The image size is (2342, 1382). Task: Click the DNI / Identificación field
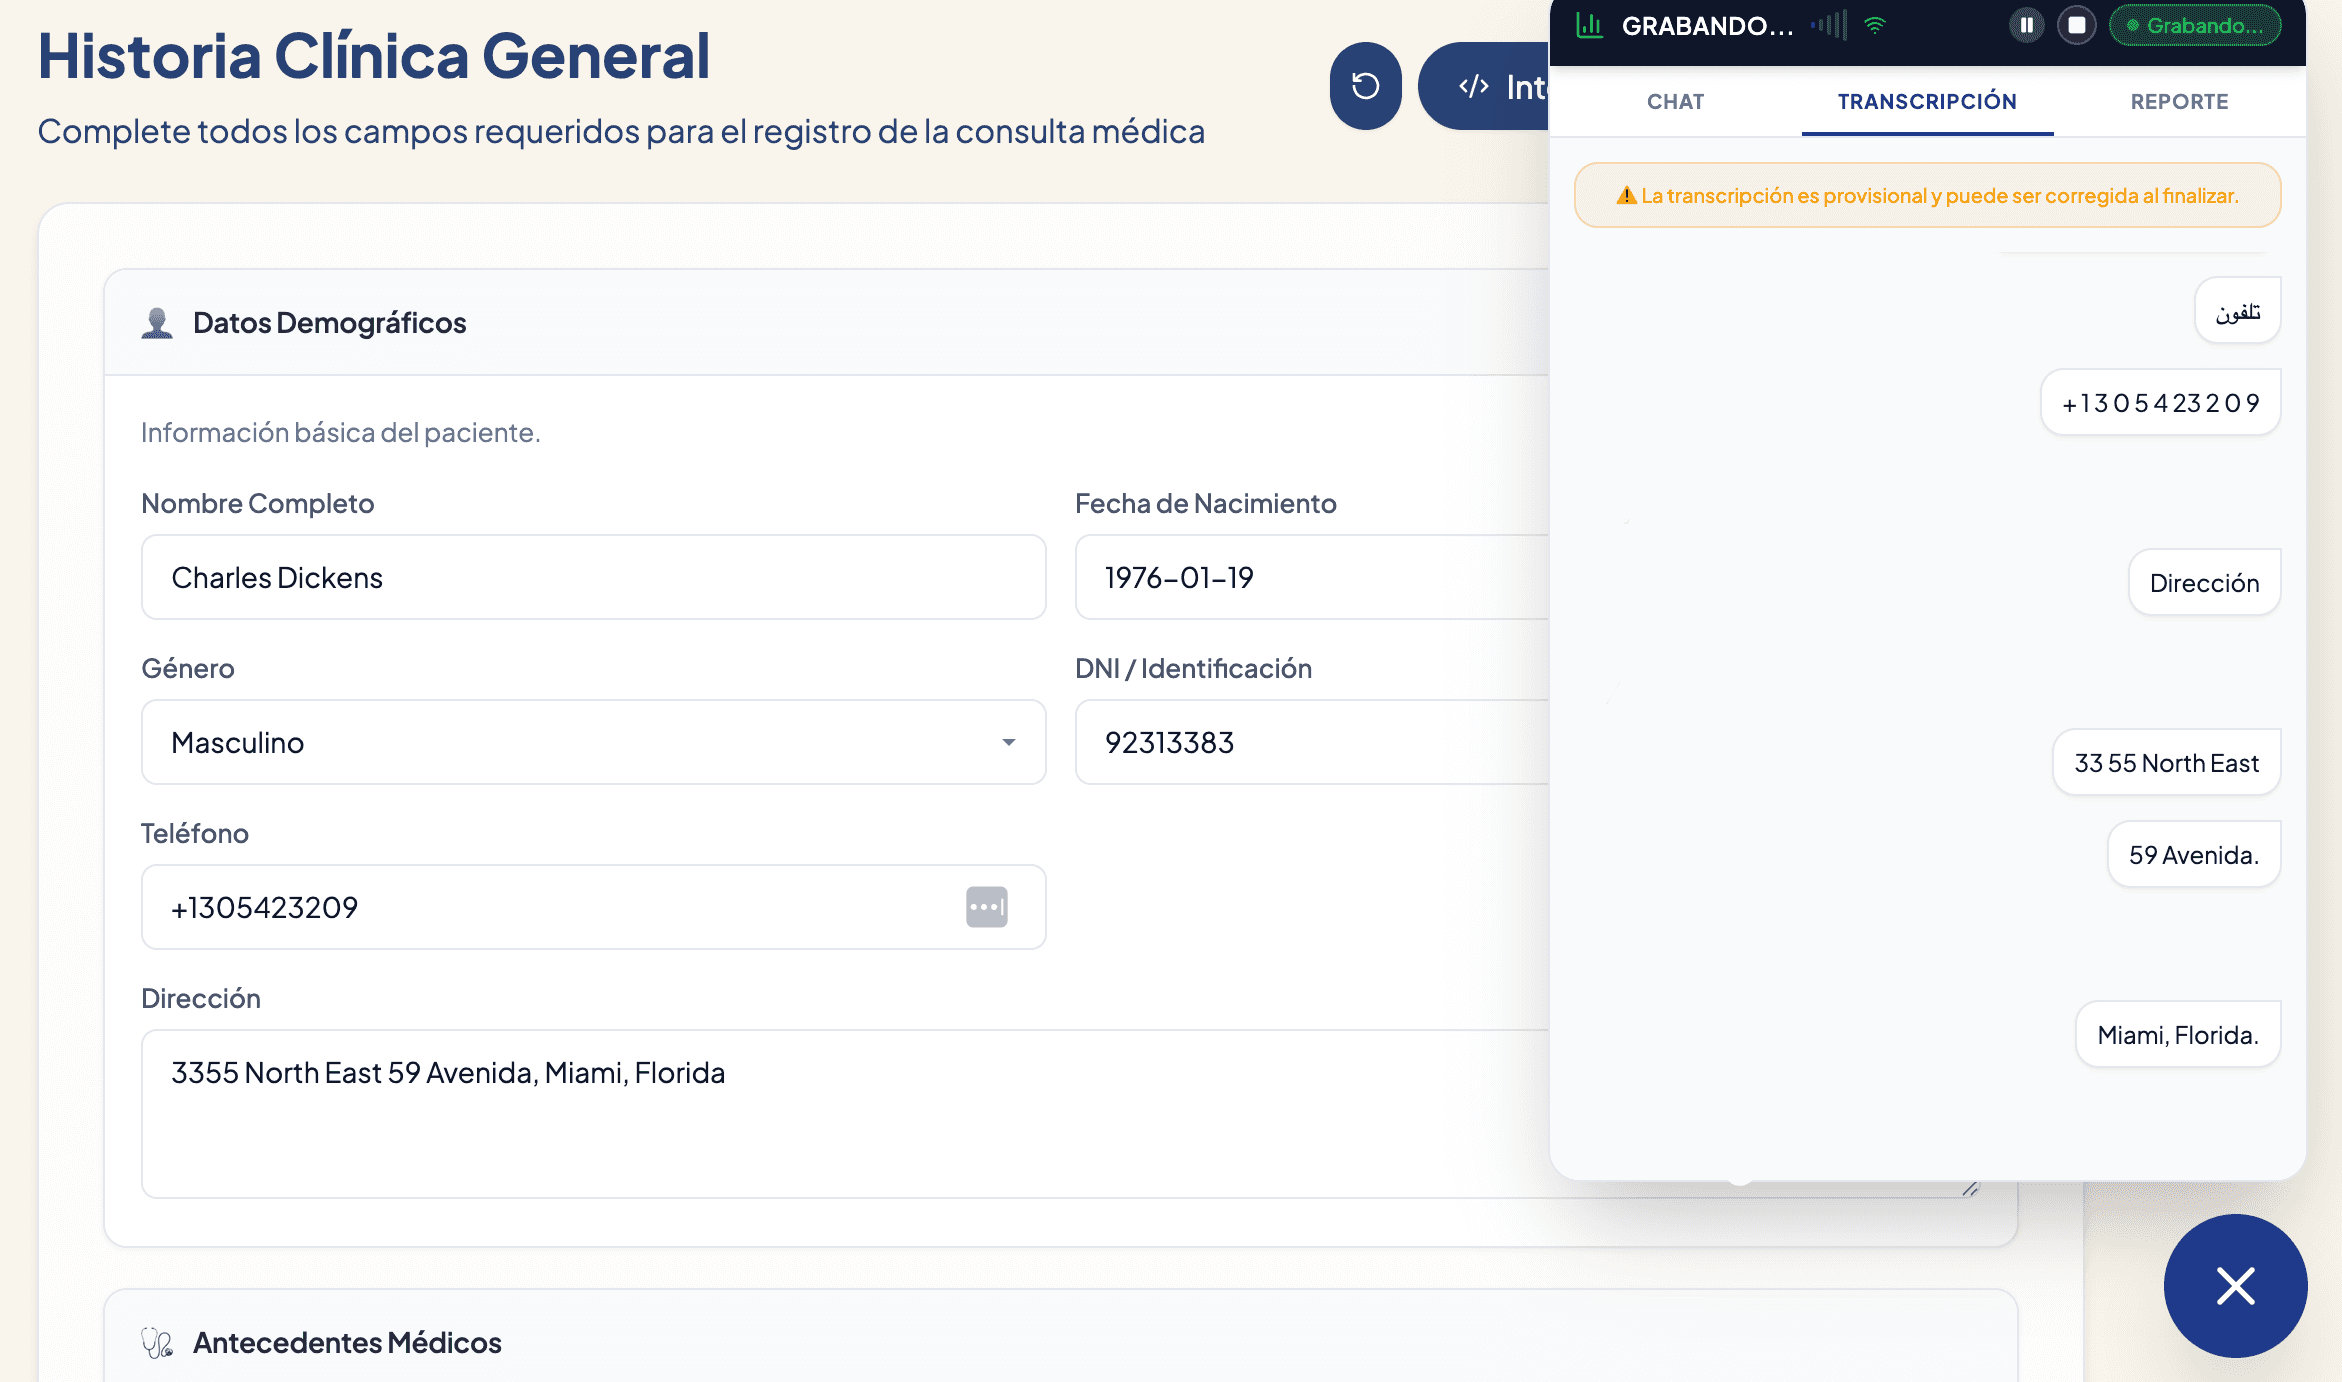pyautogui.click(x=1300, y=743)
